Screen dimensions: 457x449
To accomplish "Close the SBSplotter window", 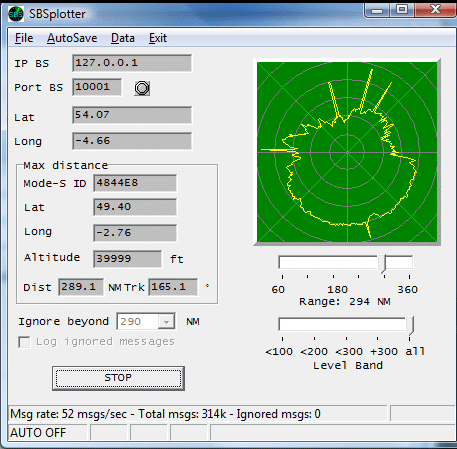I will (435, 10).
